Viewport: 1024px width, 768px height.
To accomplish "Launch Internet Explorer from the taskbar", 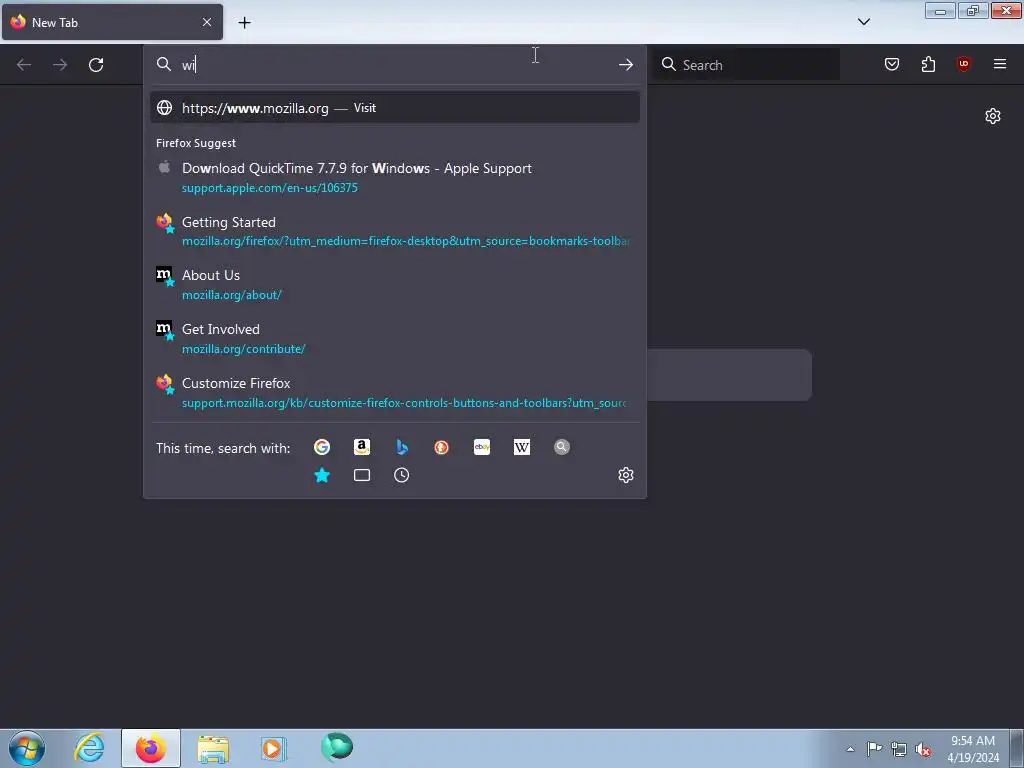I will click(x=89, y=748).
